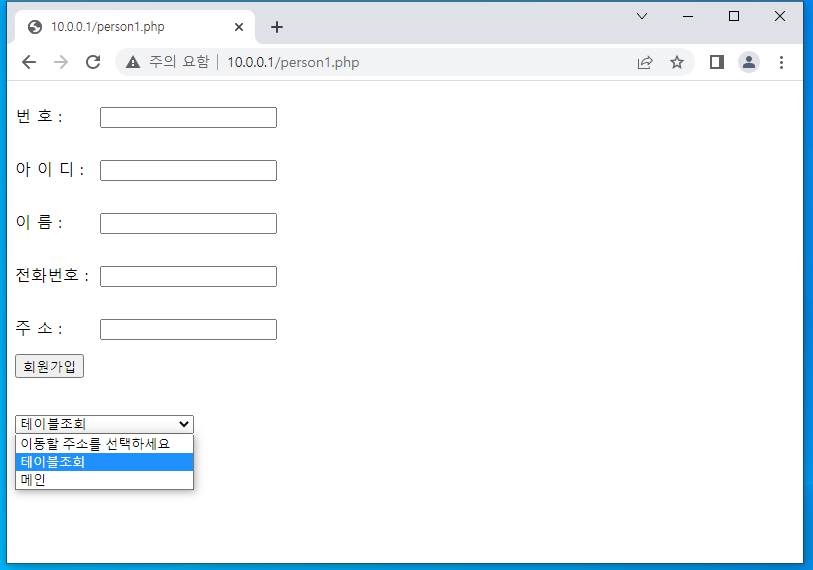Screen dimensions: 813x570
Task: Click the not-secure warning triangle icon
Action: point(133,62)
